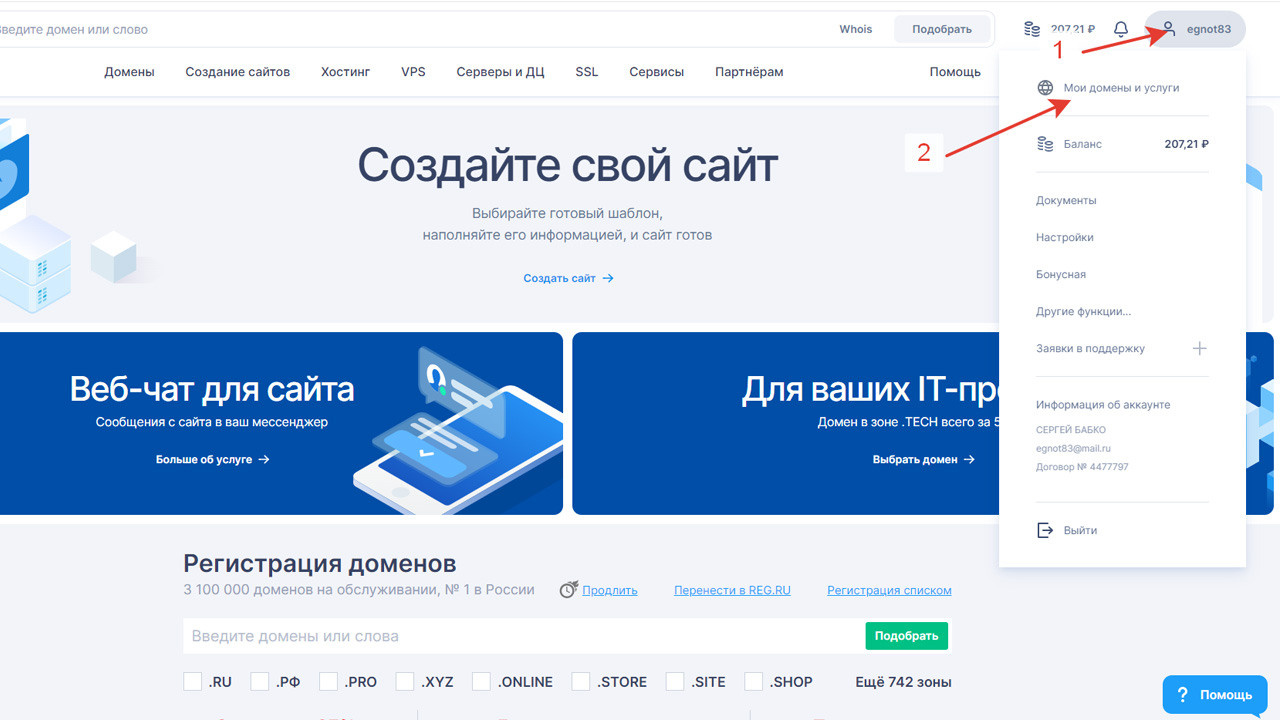The width and height of the screenshot is (1280, 720).
Task: Check the .ONLINE domain zone
Action: (480, 681)
